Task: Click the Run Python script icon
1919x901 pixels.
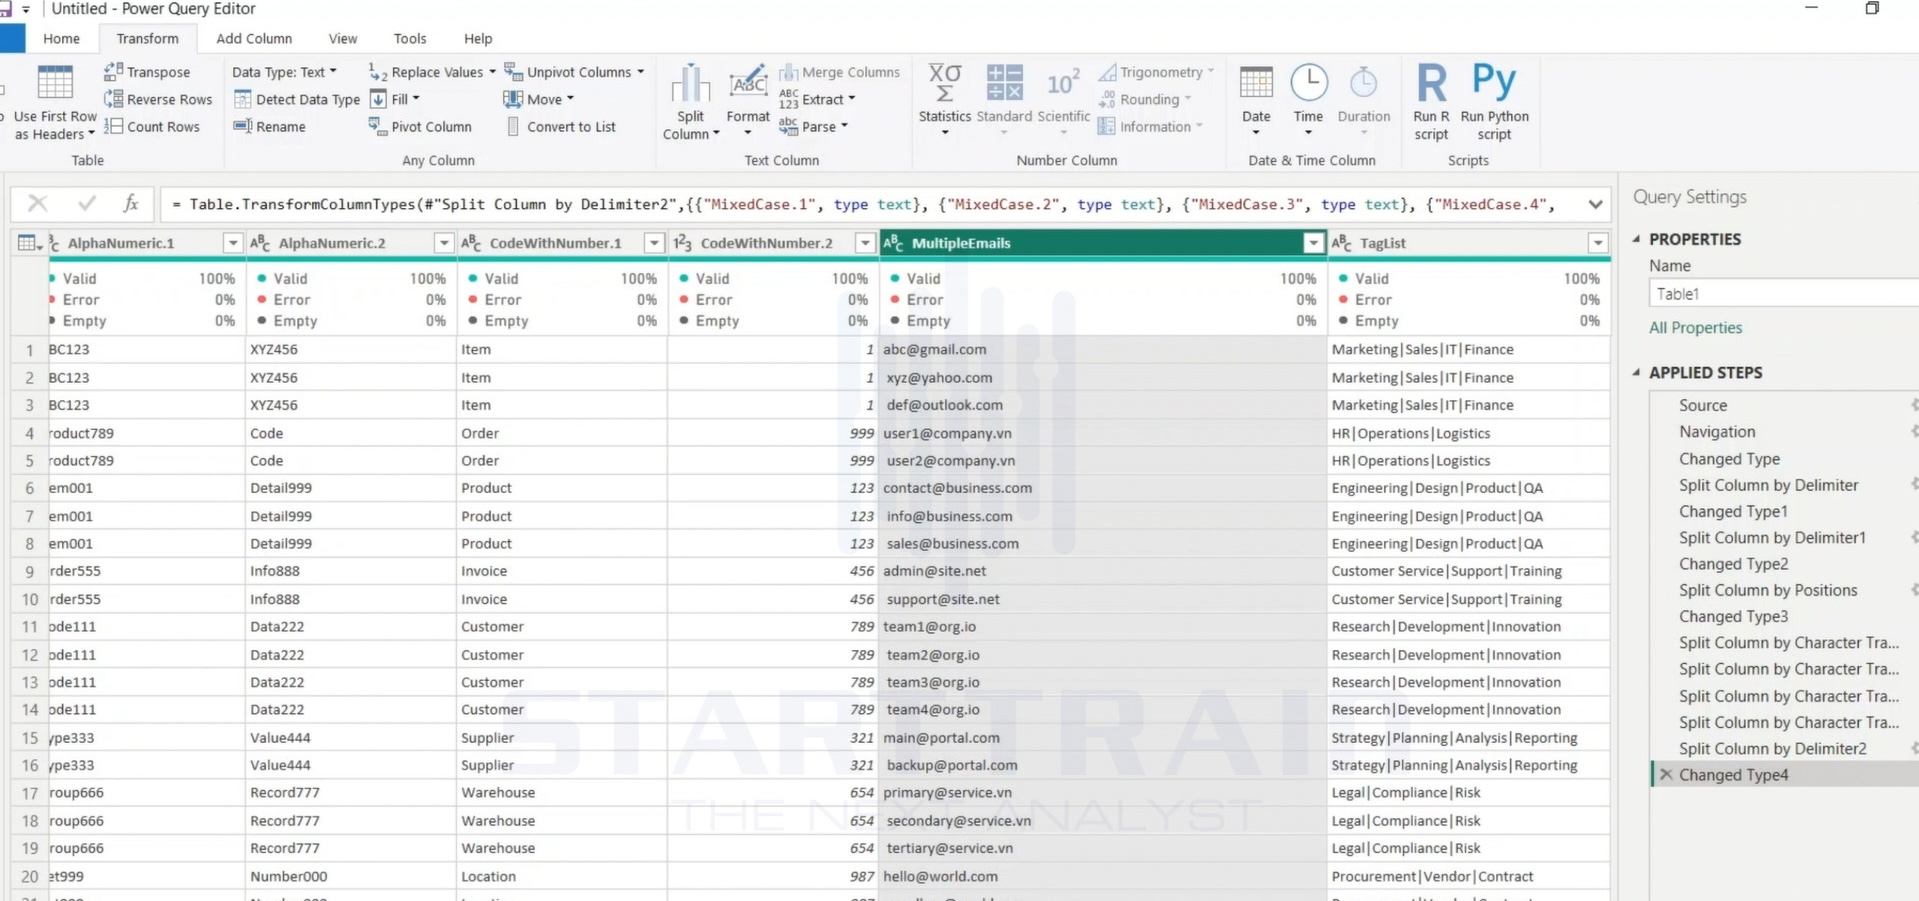Action: pos(1494,81)
